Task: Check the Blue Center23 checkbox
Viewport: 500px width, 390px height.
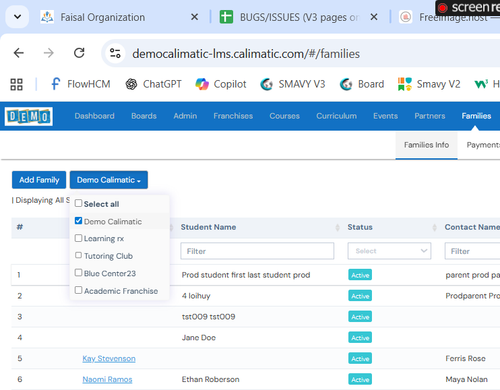Action: 78,273
